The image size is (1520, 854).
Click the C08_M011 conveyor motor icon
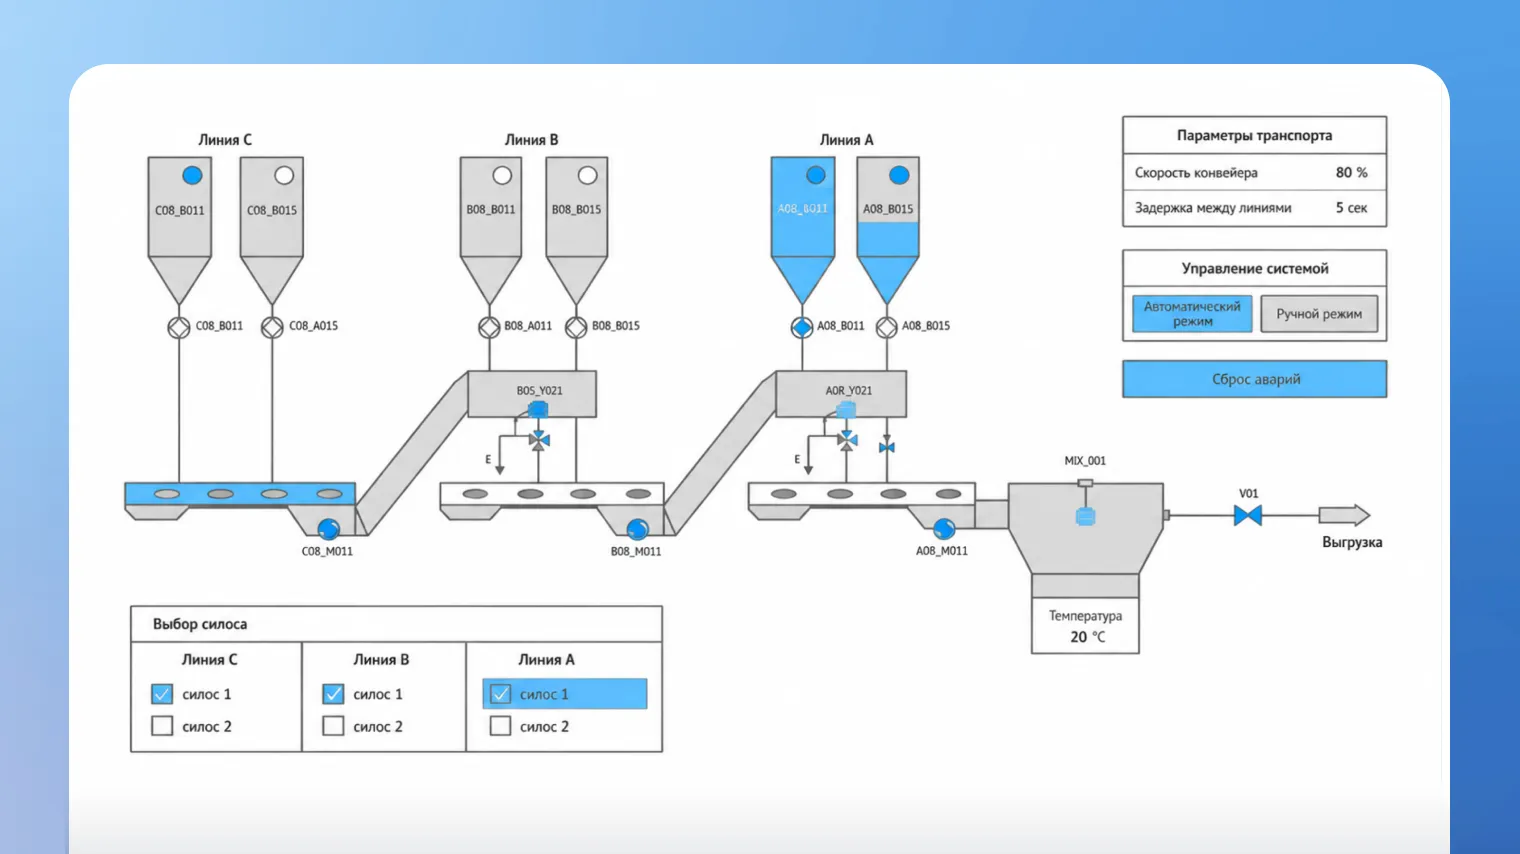(328, 529)
